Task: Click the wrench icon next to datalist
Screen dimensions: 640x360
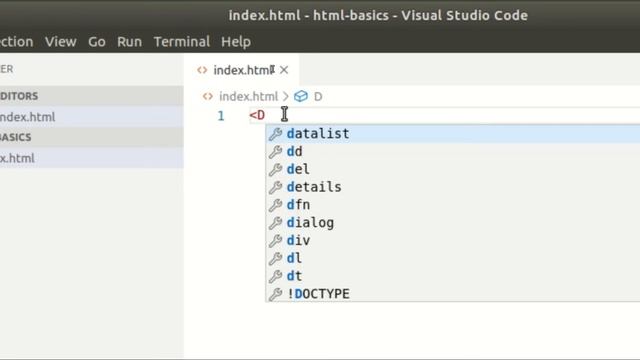Action: tap(276, 134)
